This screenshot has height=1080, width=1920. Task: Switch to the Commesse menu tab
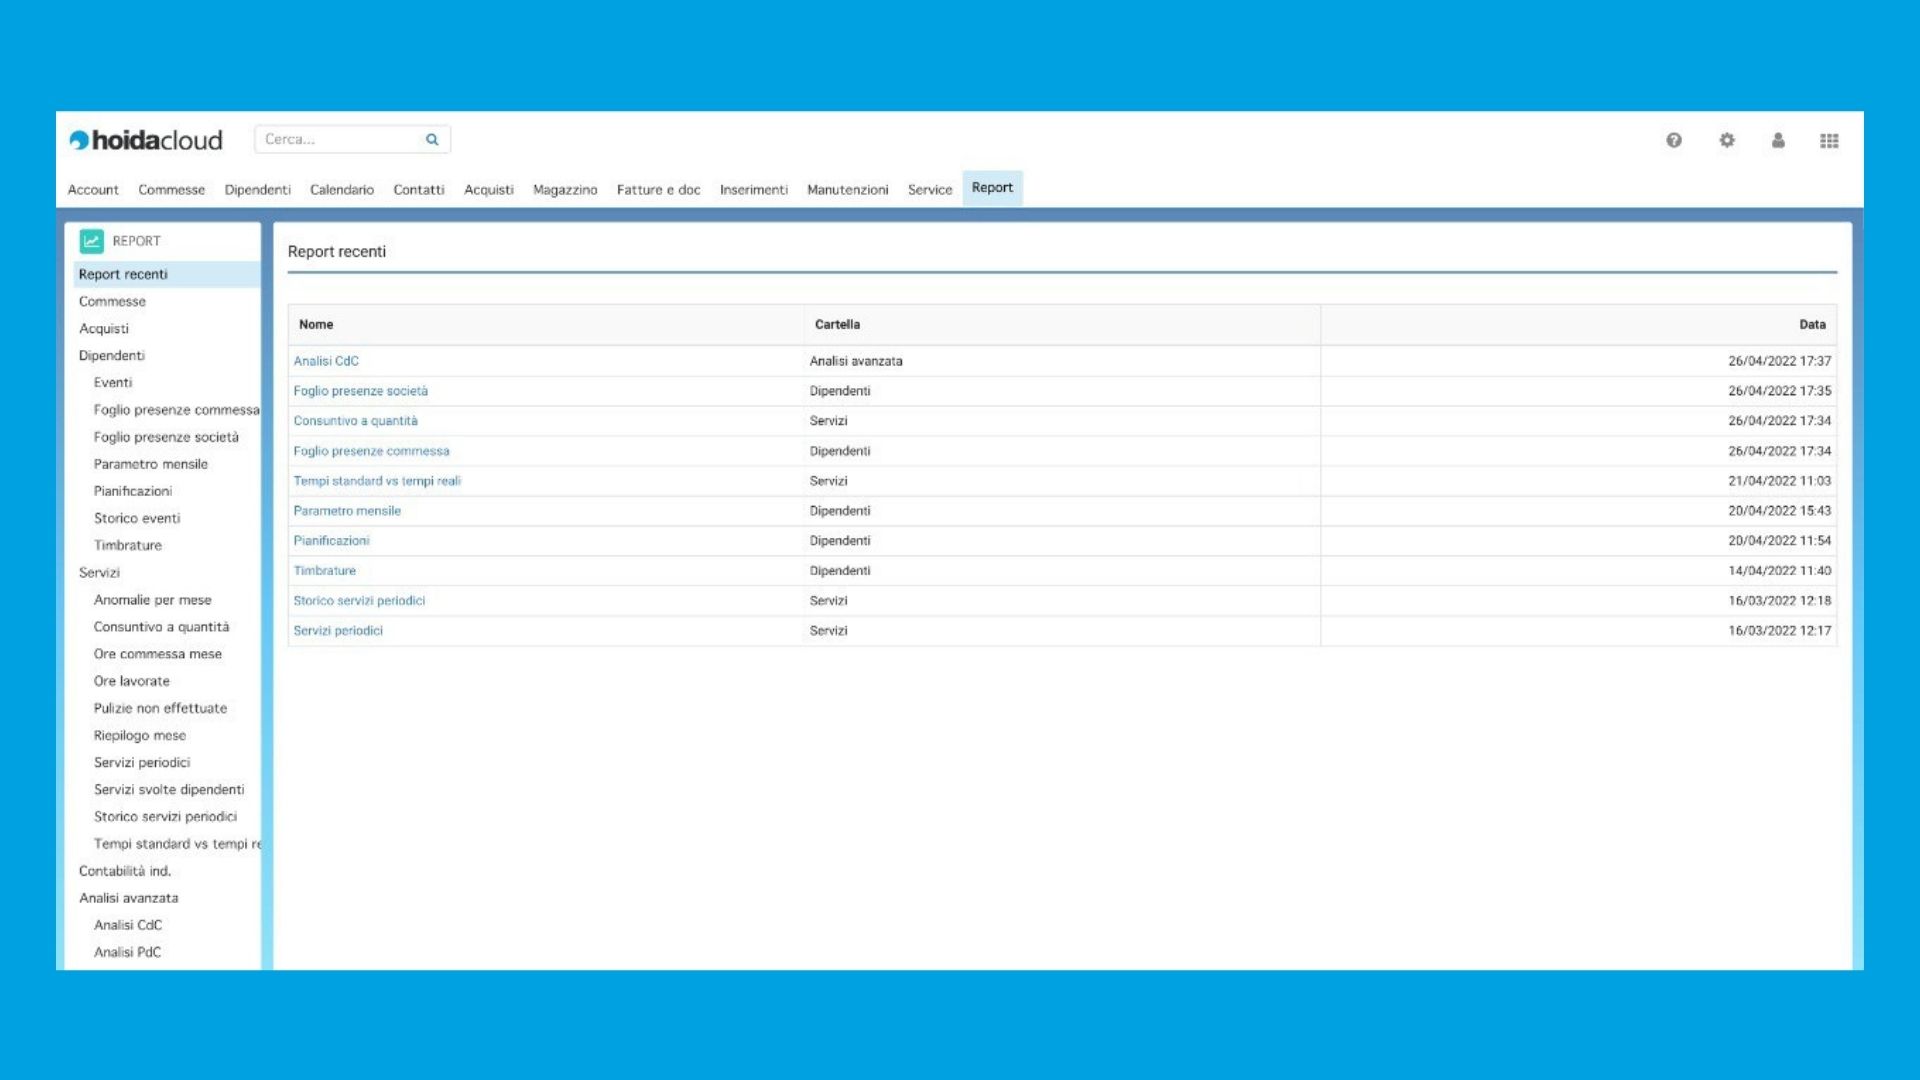point(171,189)
